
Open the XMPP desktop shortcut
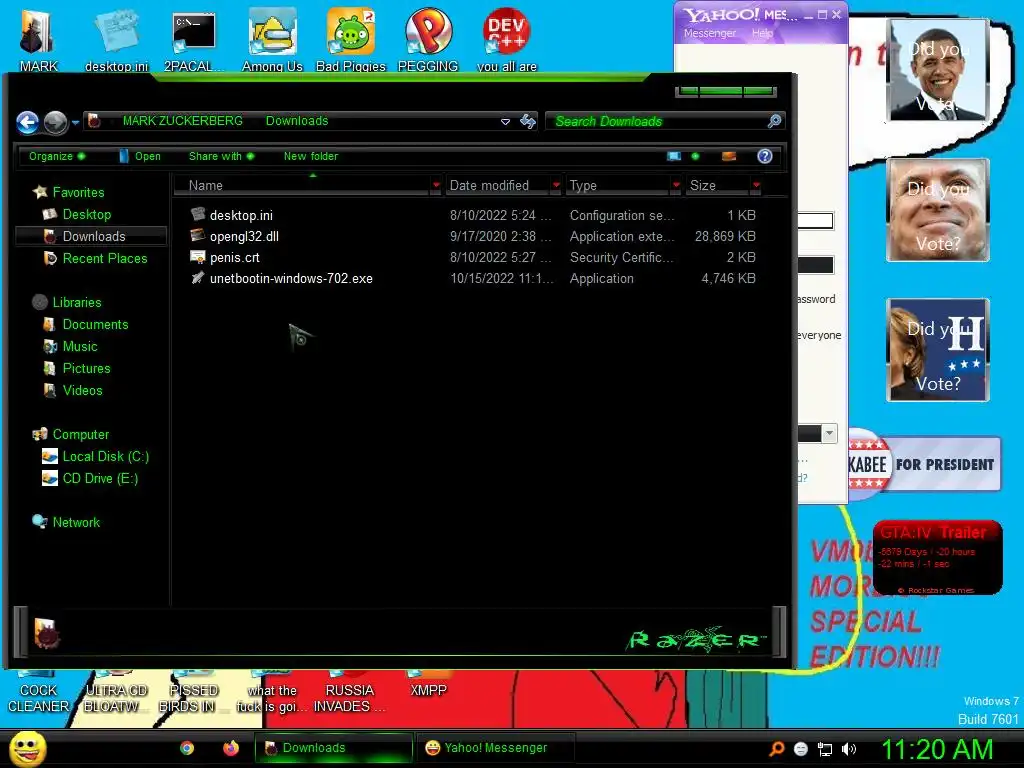(x=428, y=684)
